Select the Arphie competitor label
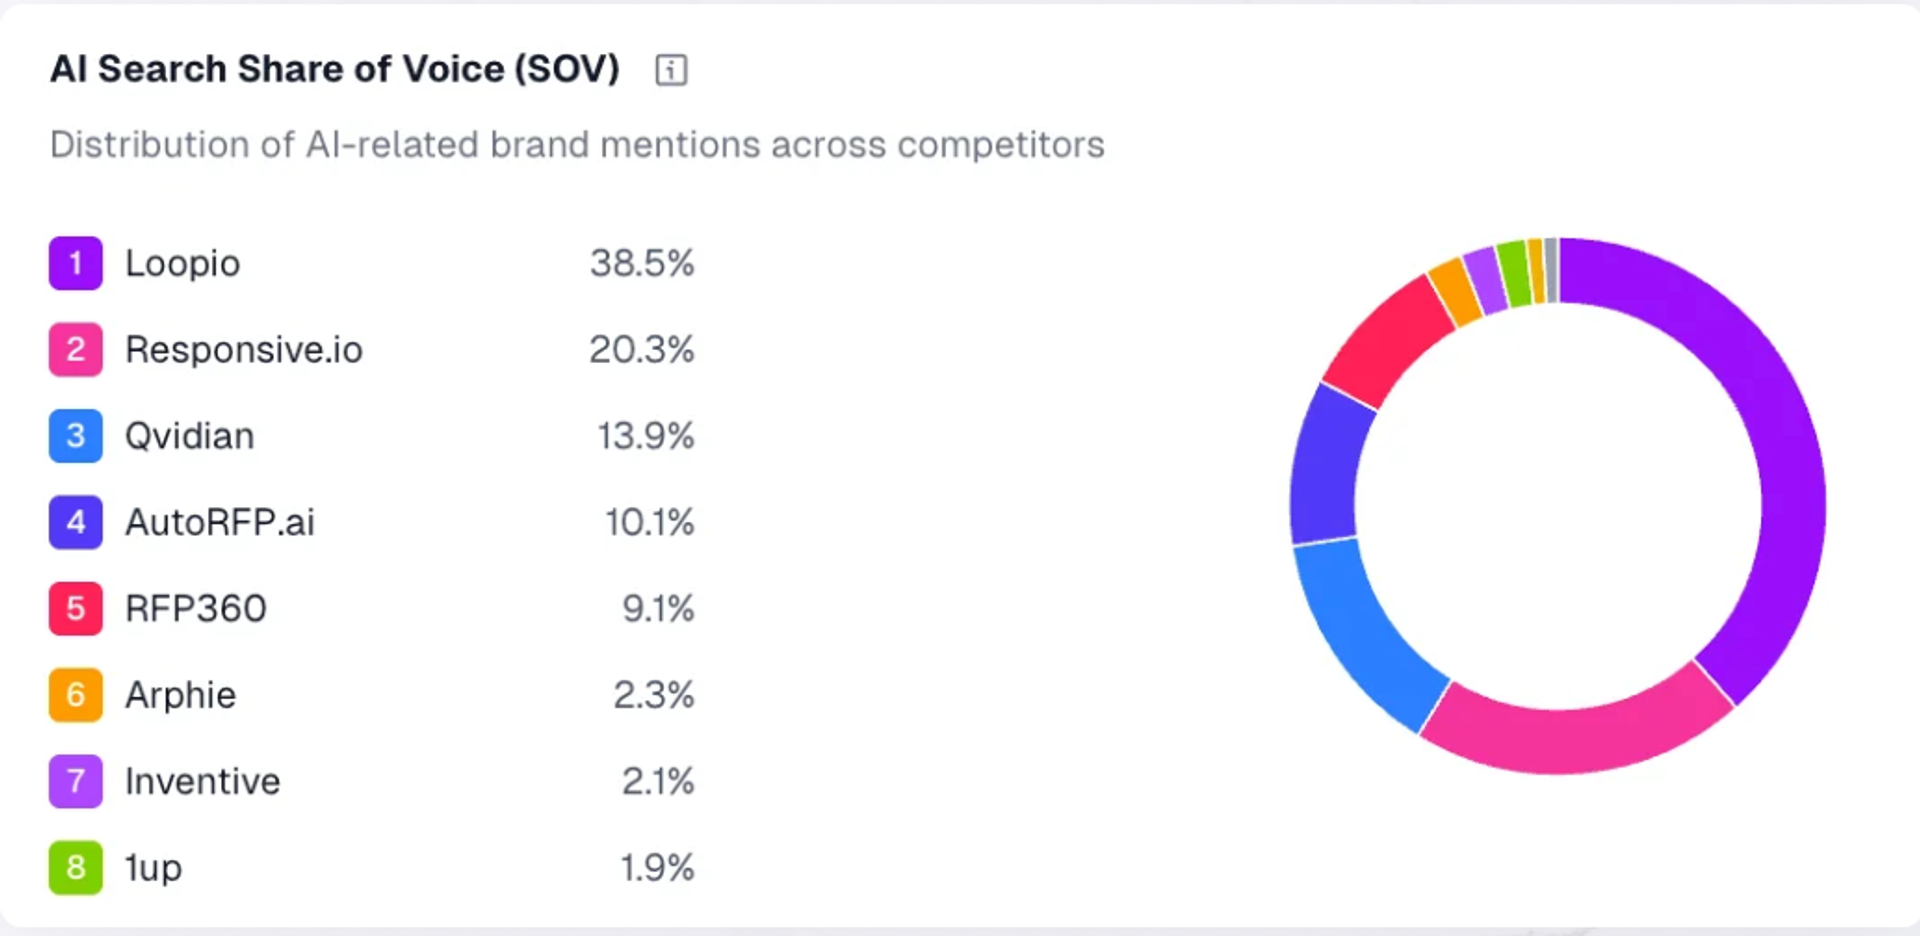Viewport: 1920px width, 936px height. click(181, 695)
